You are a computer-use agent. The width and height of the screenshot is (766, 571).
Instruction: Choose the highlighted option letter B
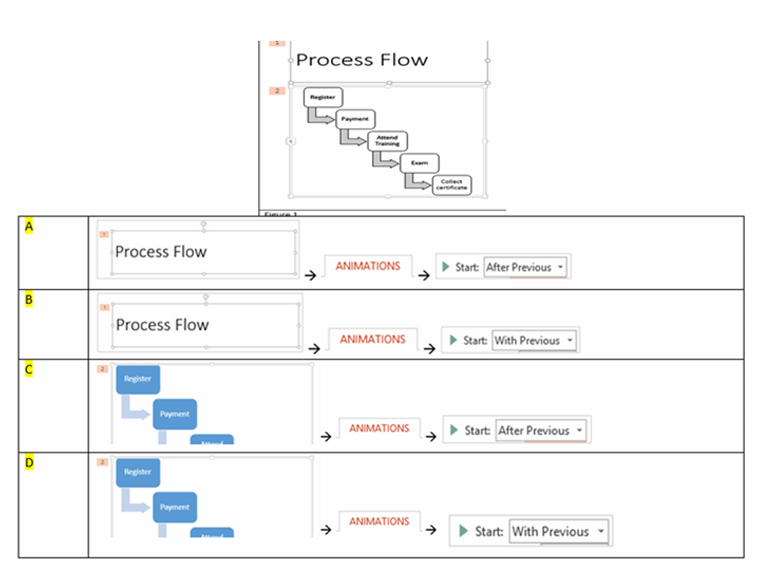click(29, 299)
